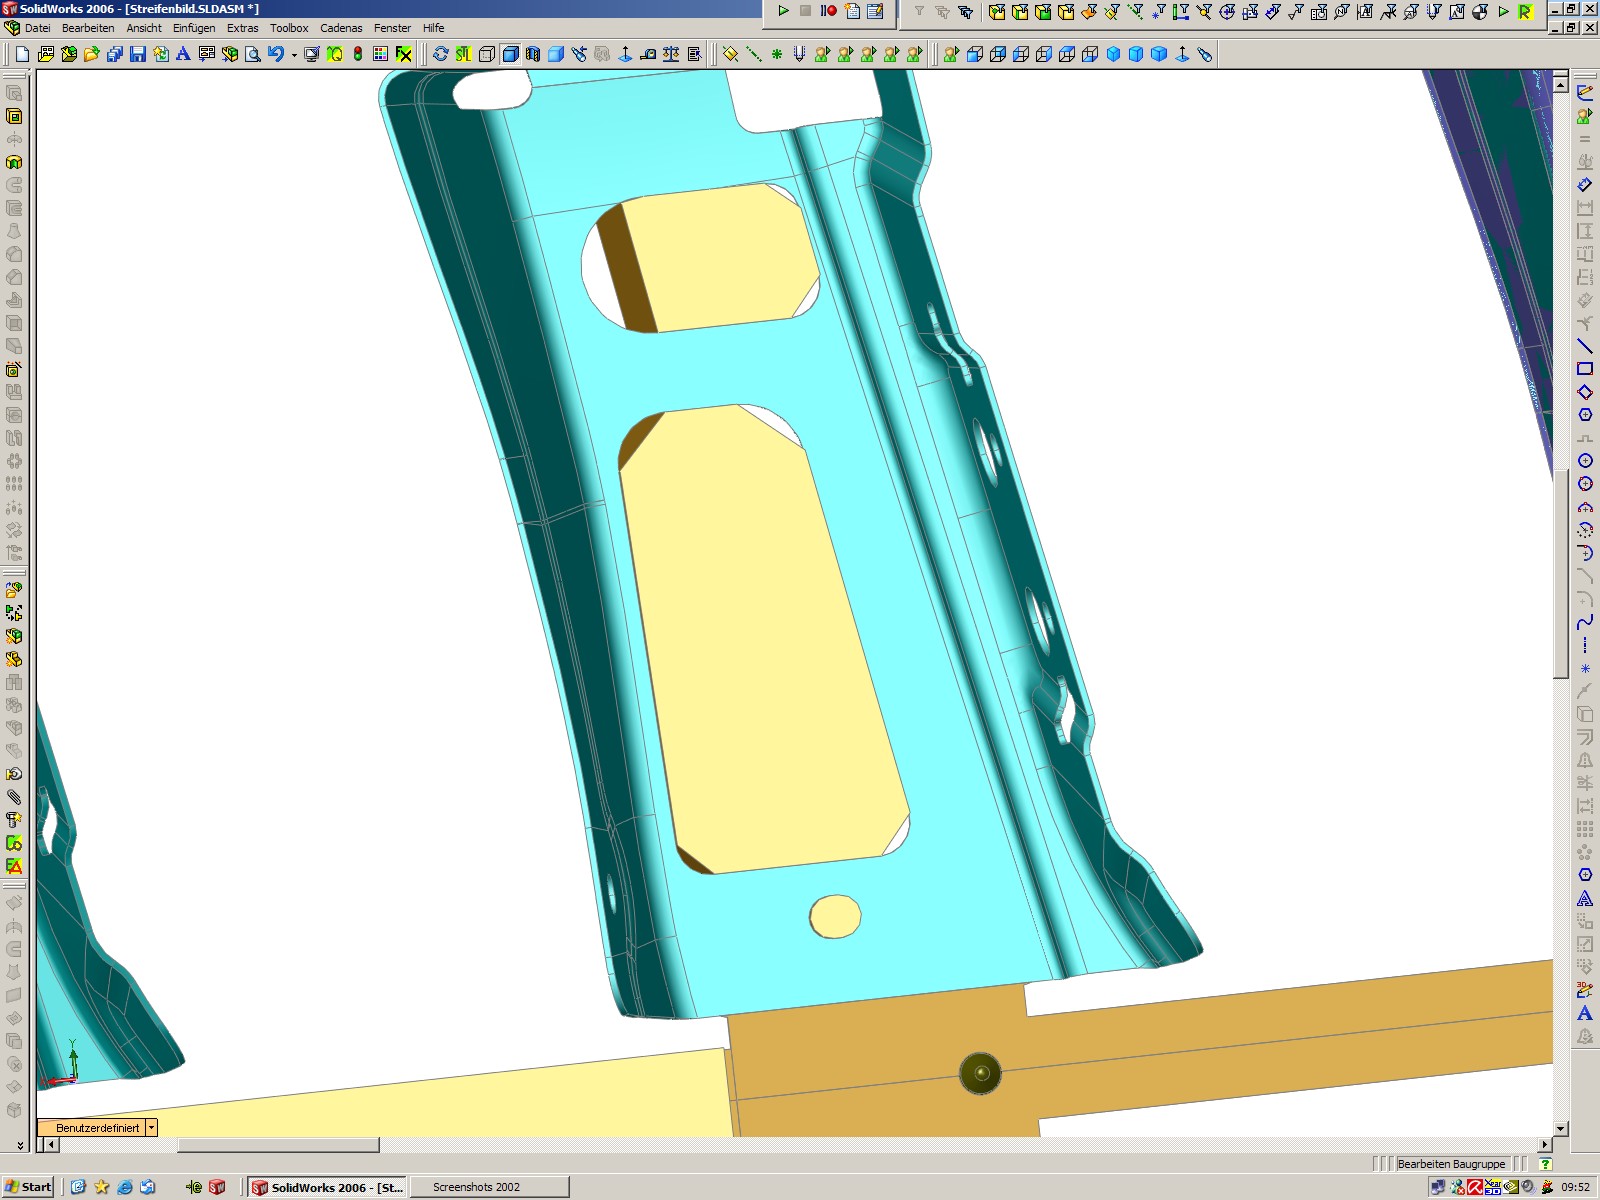The width and height of the screenshot is (1600, 1200).
Task: Open the Bearbeiten menu
Action: [88, 28]
